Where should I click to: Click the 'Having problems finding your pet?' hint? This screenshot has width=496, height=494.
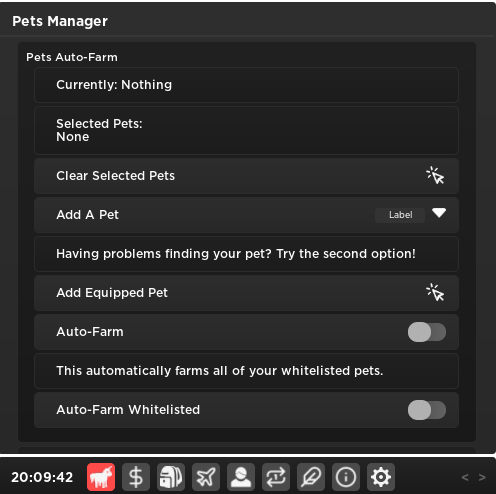click(236, 254)
